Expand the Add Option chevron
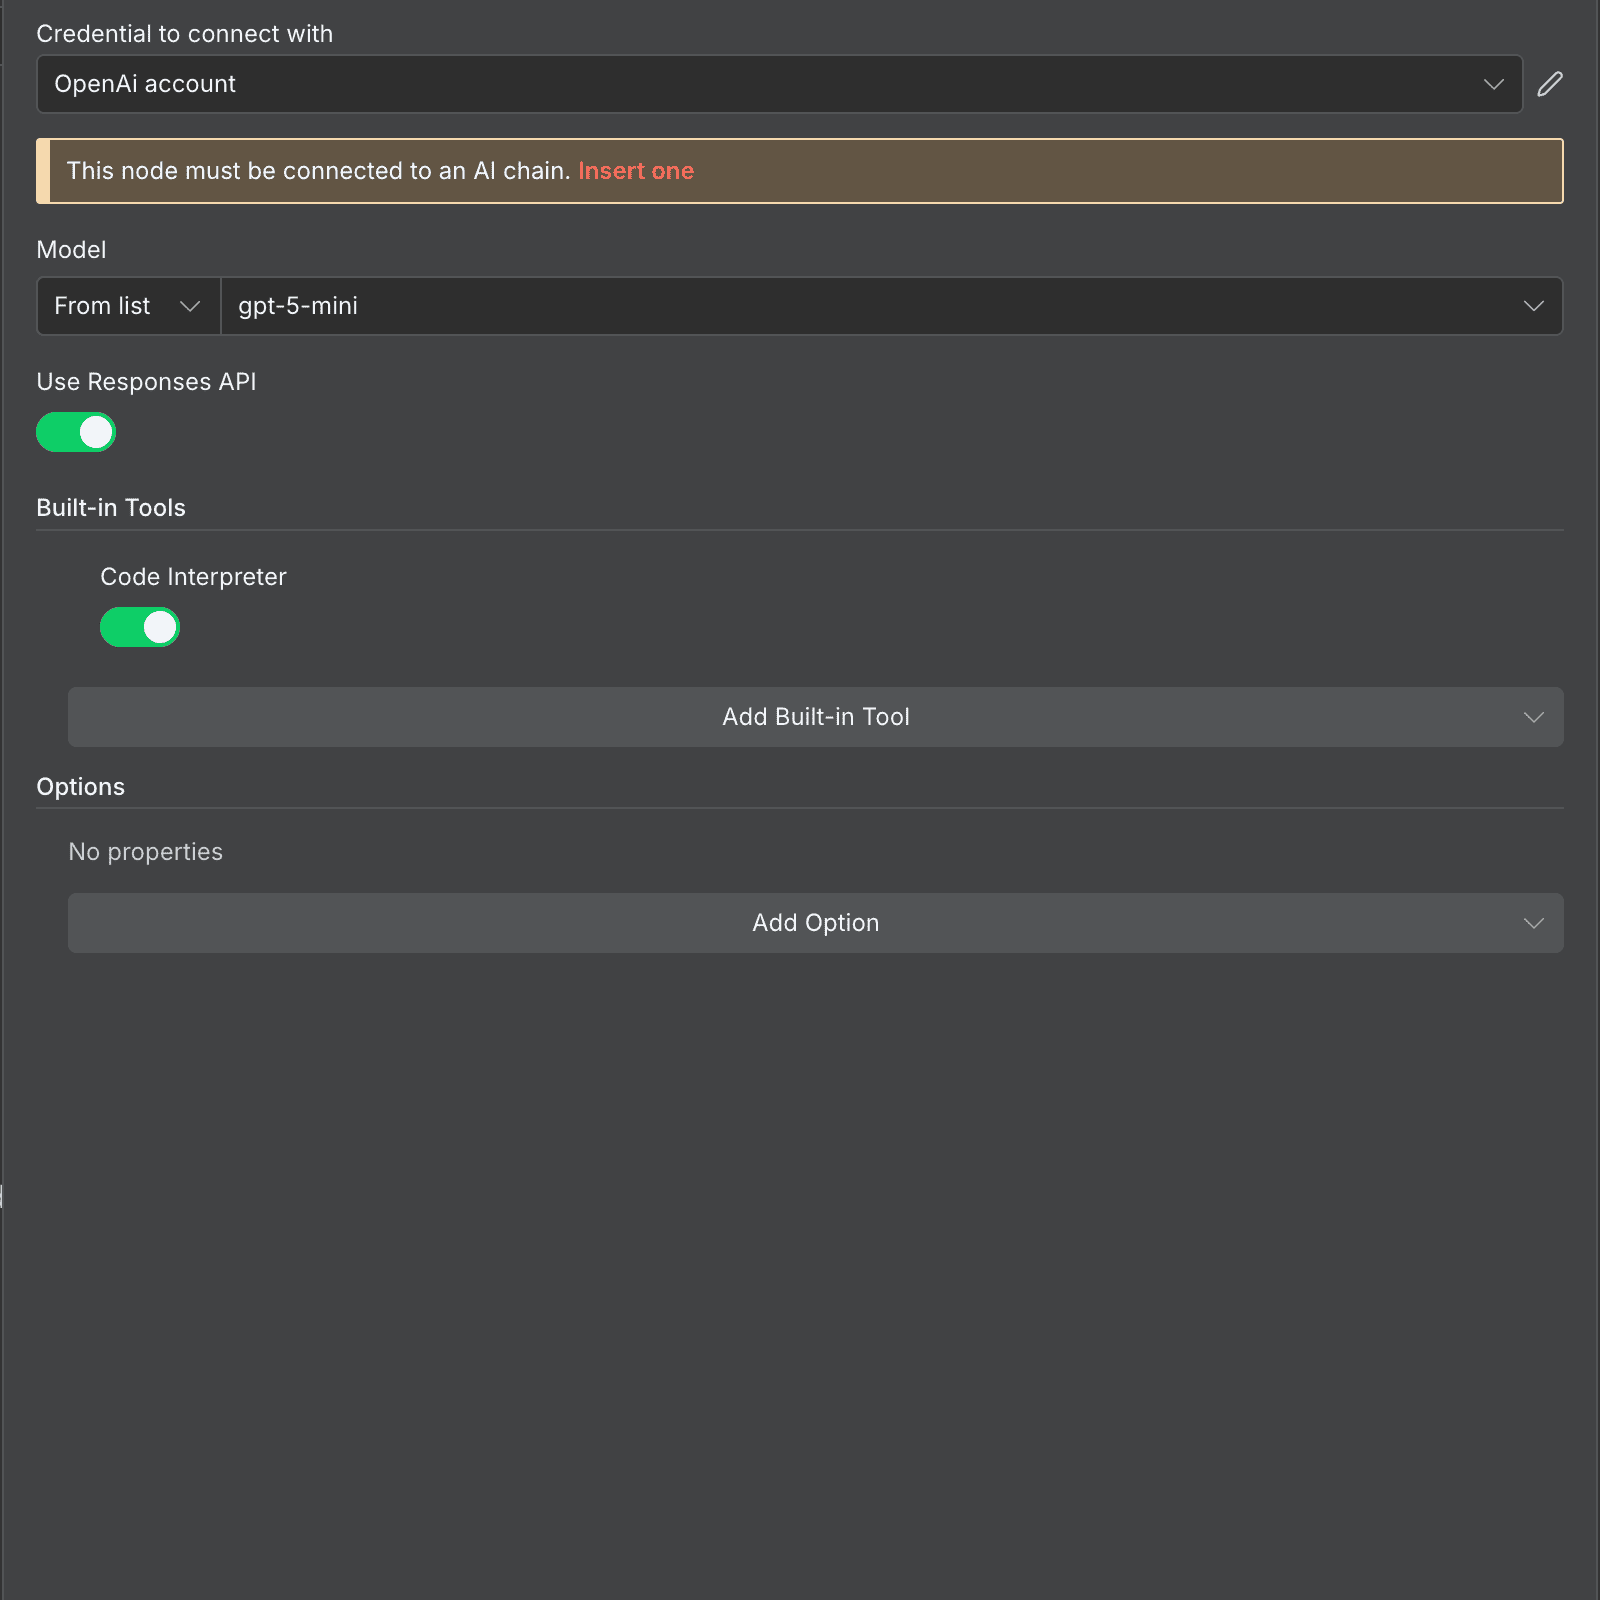Image resolution: width=1600 pixels, height=1600 pixels. [x=1533, y=923]
